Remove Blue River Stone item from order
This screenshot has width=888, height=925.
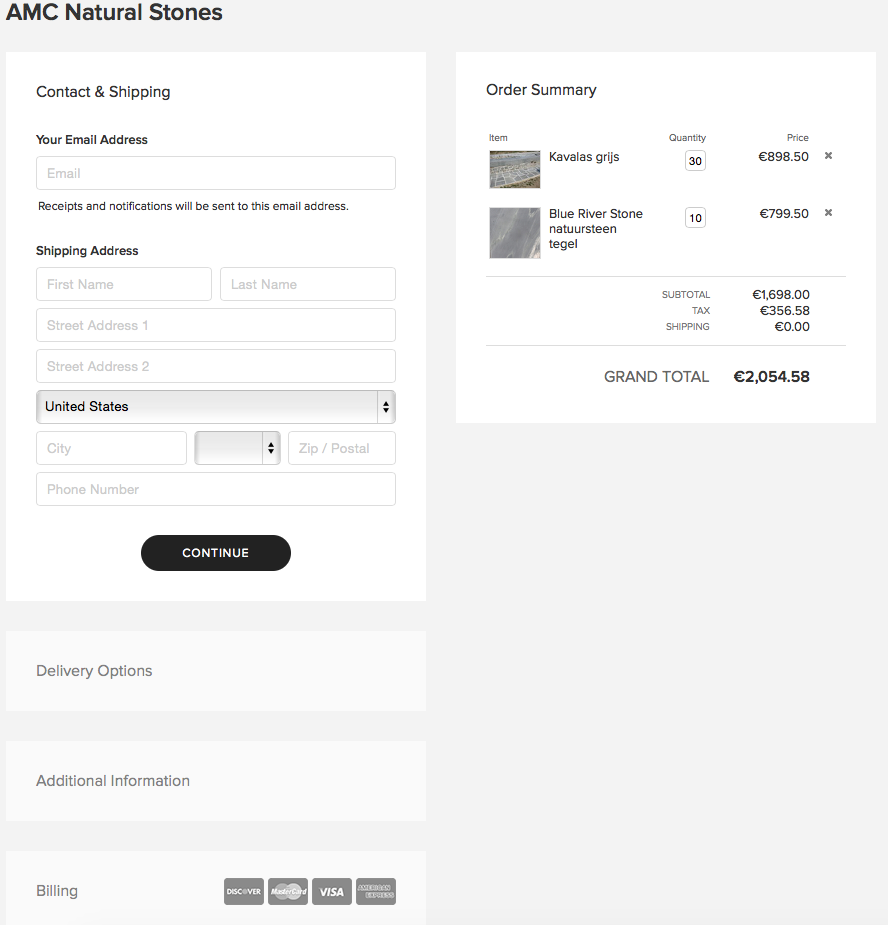click(828, 212)
